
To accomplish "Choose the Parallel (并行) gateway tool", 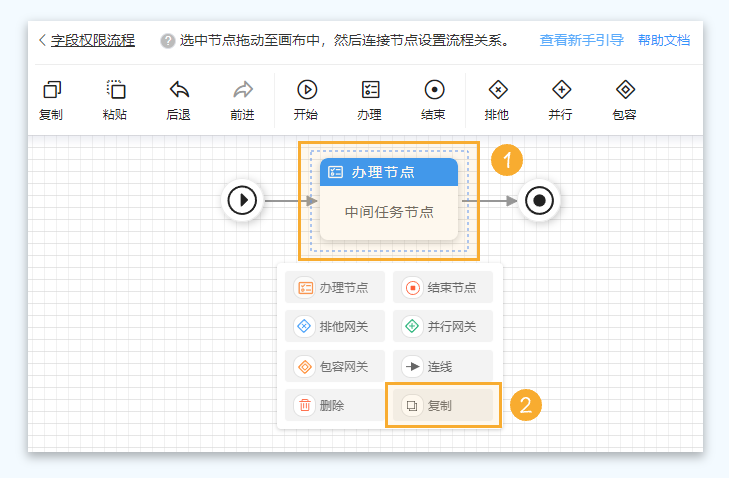I will (x=560, y=91).
